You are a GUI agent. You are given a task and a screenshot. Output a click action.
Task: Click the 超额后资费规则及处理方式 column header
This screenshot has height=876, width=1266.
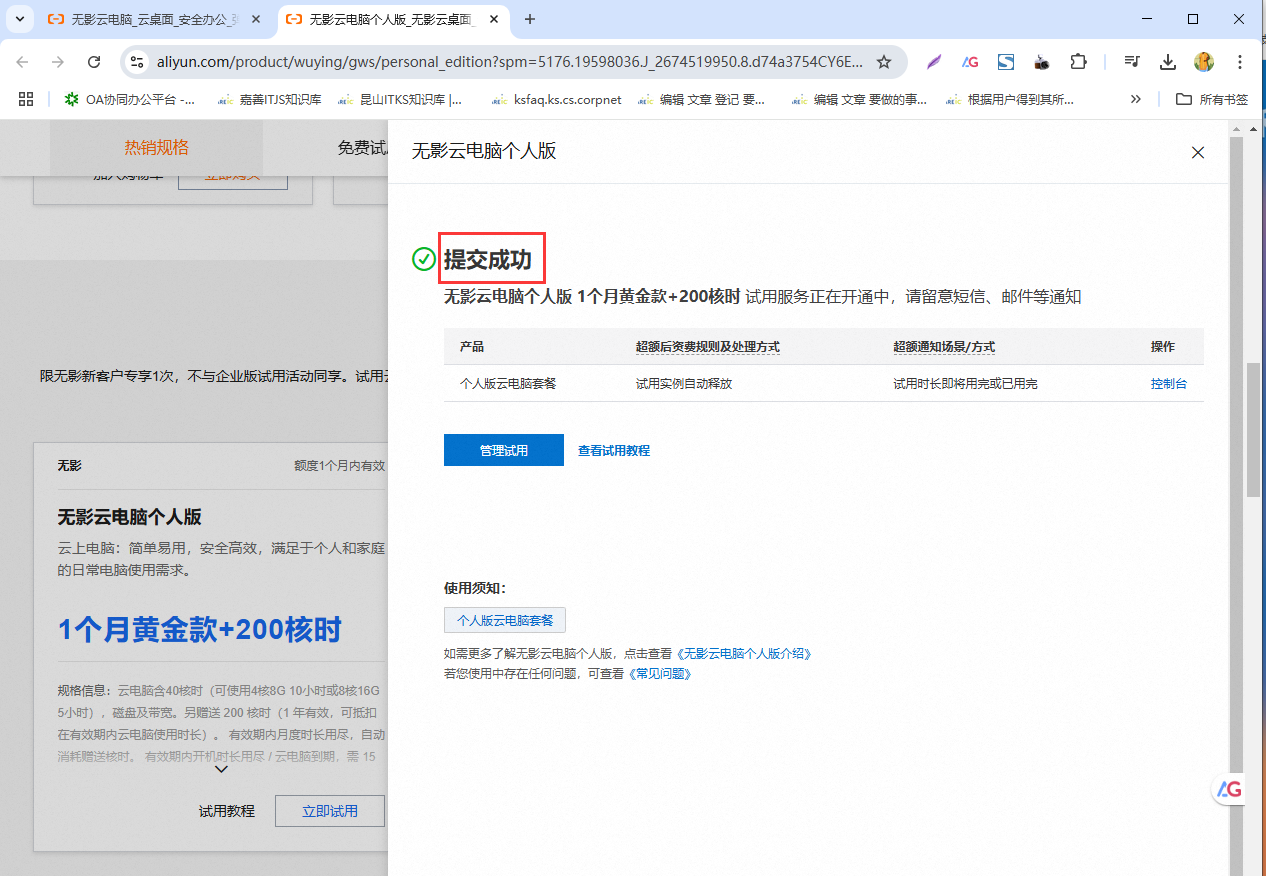coord(708,347)
